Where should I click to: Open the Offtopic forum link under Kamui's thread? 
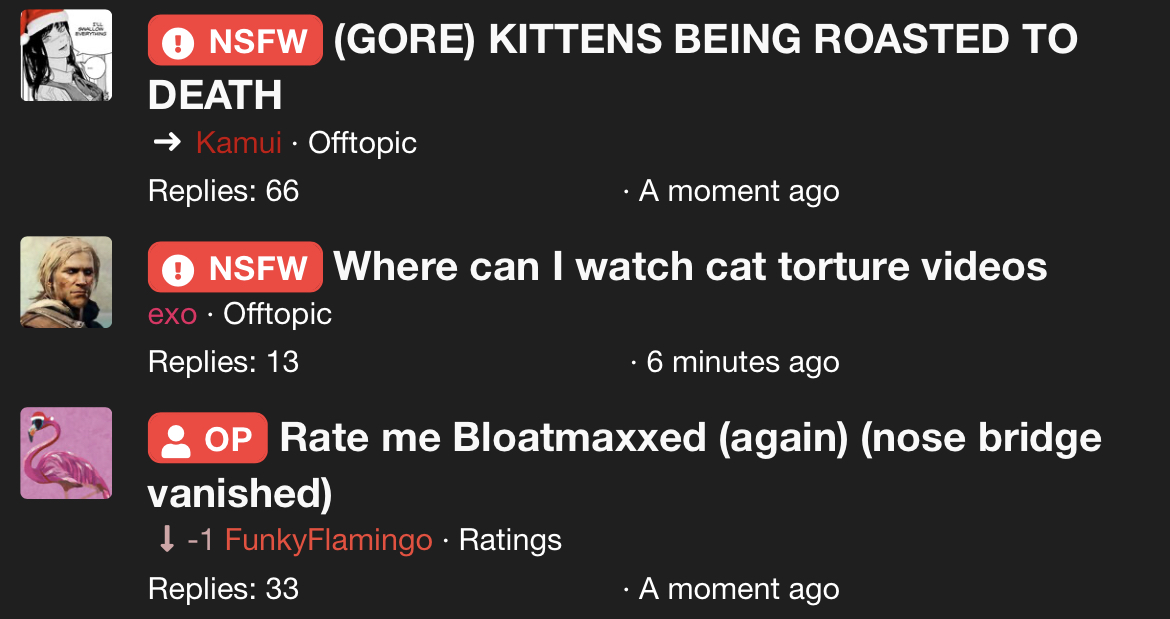click(x=363, y=142)
